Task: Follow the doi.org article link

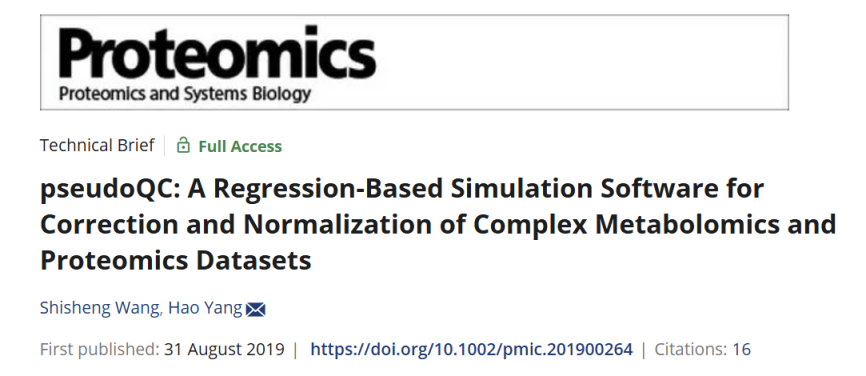Action: [x=471, y=349]
